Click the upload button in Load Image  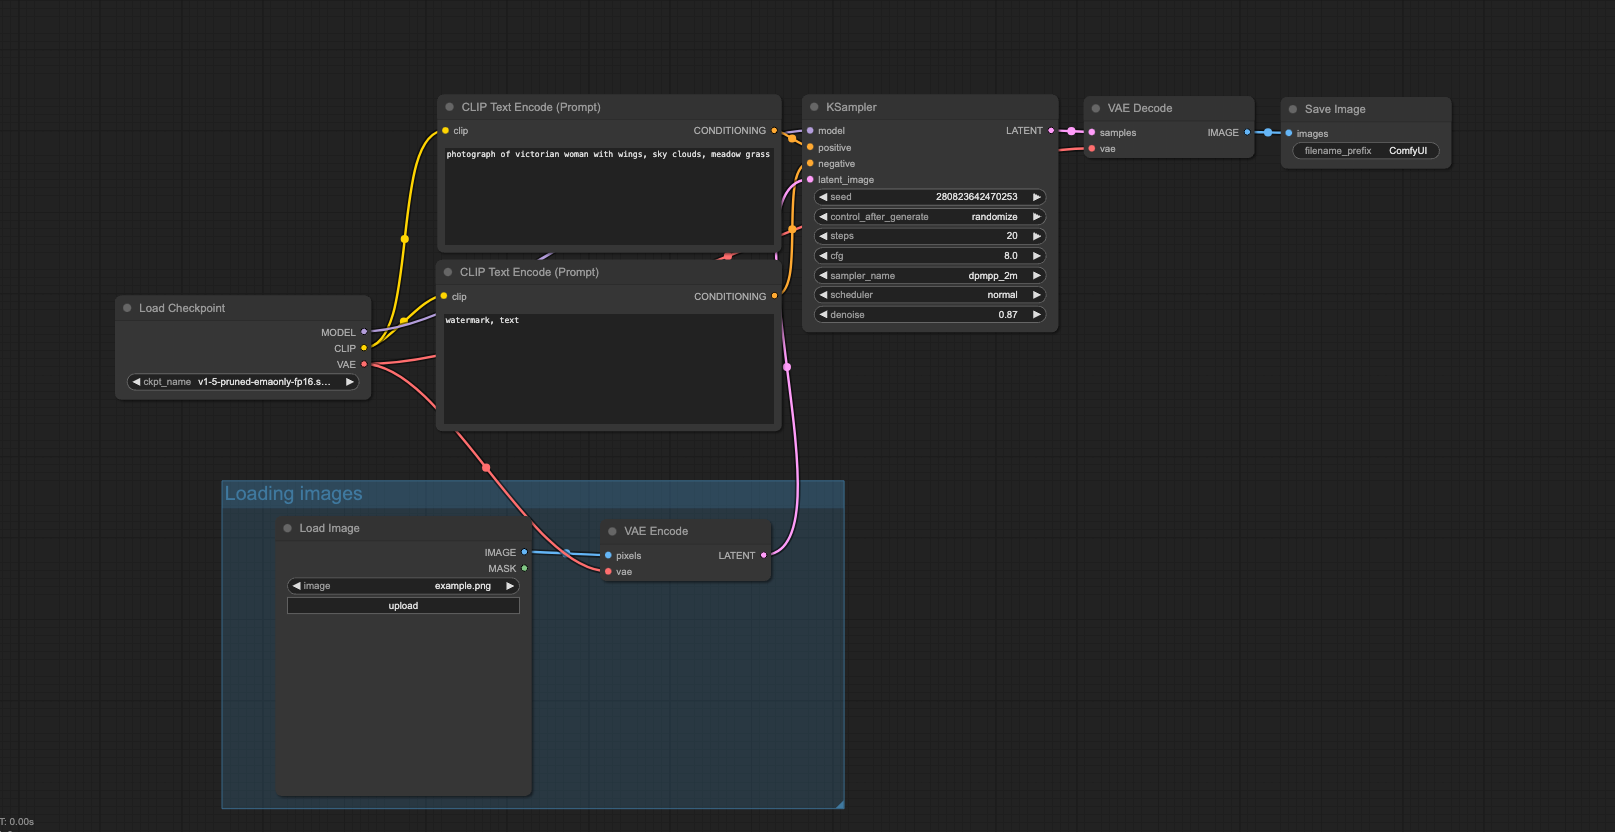pyautogui.click(x=403, y=606)
